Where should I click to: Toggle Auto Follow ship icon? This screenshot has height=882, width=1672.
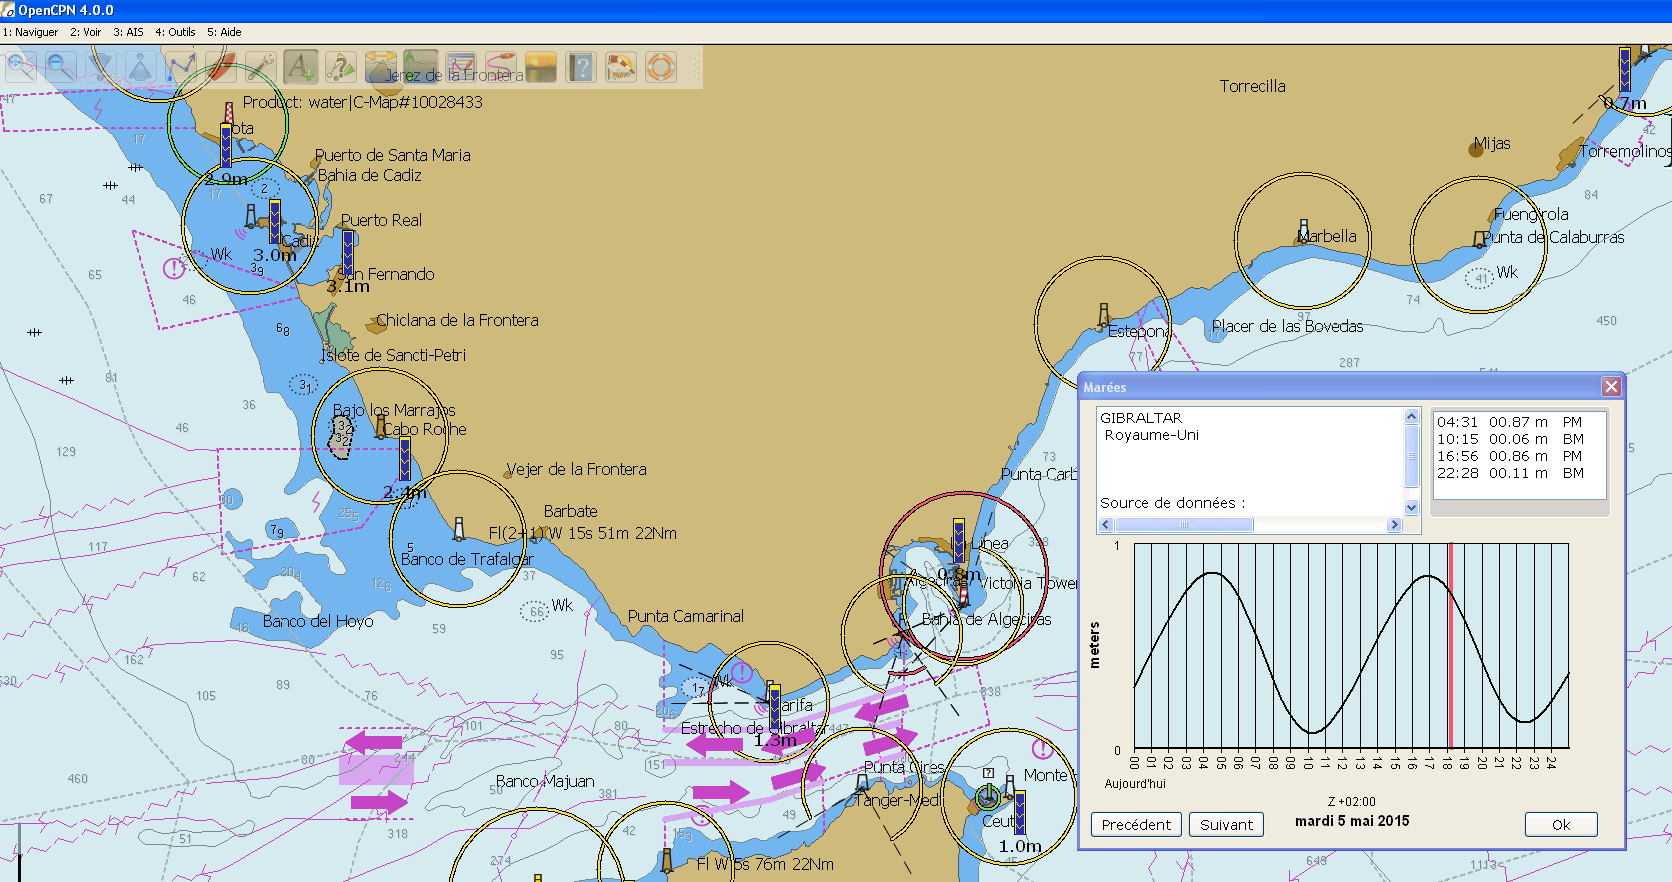coord(220,67)
